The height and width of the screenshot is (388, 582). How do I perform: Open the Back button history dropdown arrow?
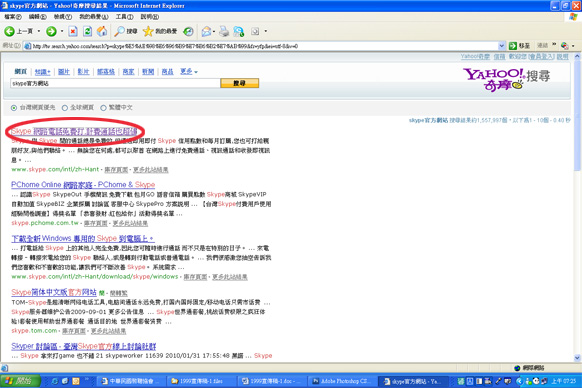coord(39,31)
